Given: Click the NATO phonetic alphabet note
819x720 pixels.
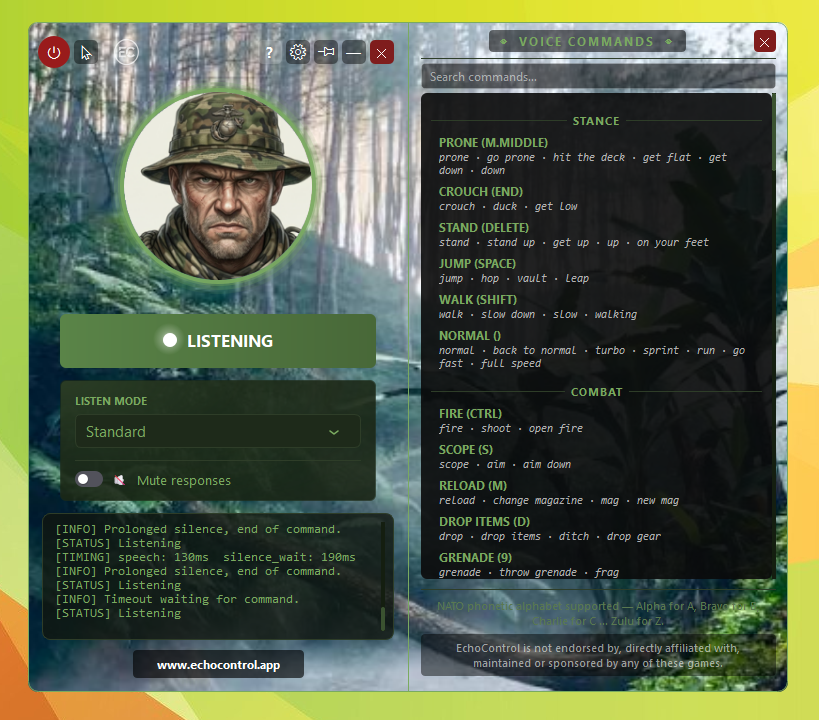Looking at the screenshot, I should 598,613.
